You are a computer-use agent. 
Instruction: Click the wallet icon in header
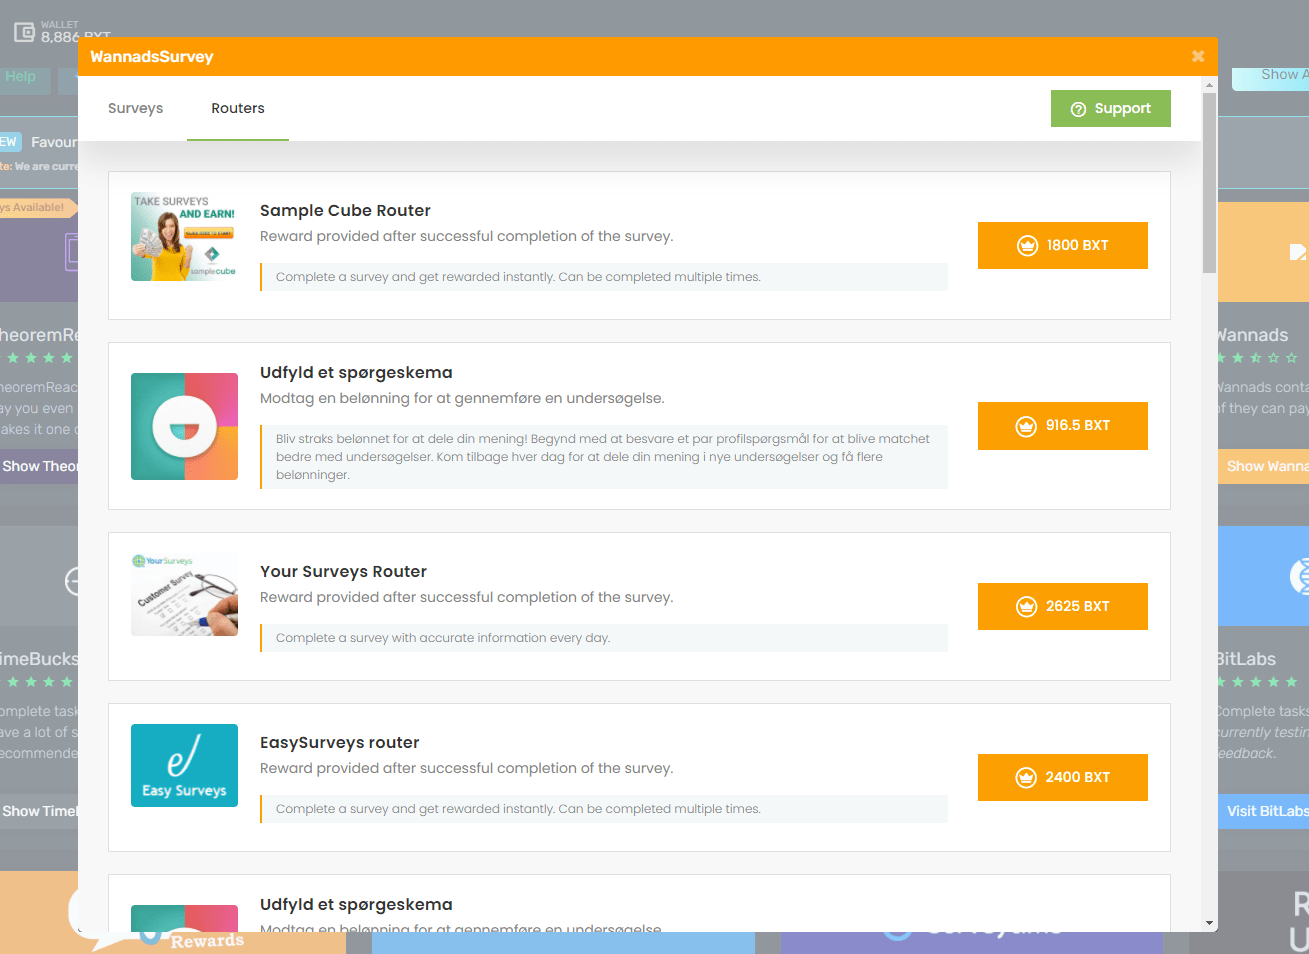[24, 32]
